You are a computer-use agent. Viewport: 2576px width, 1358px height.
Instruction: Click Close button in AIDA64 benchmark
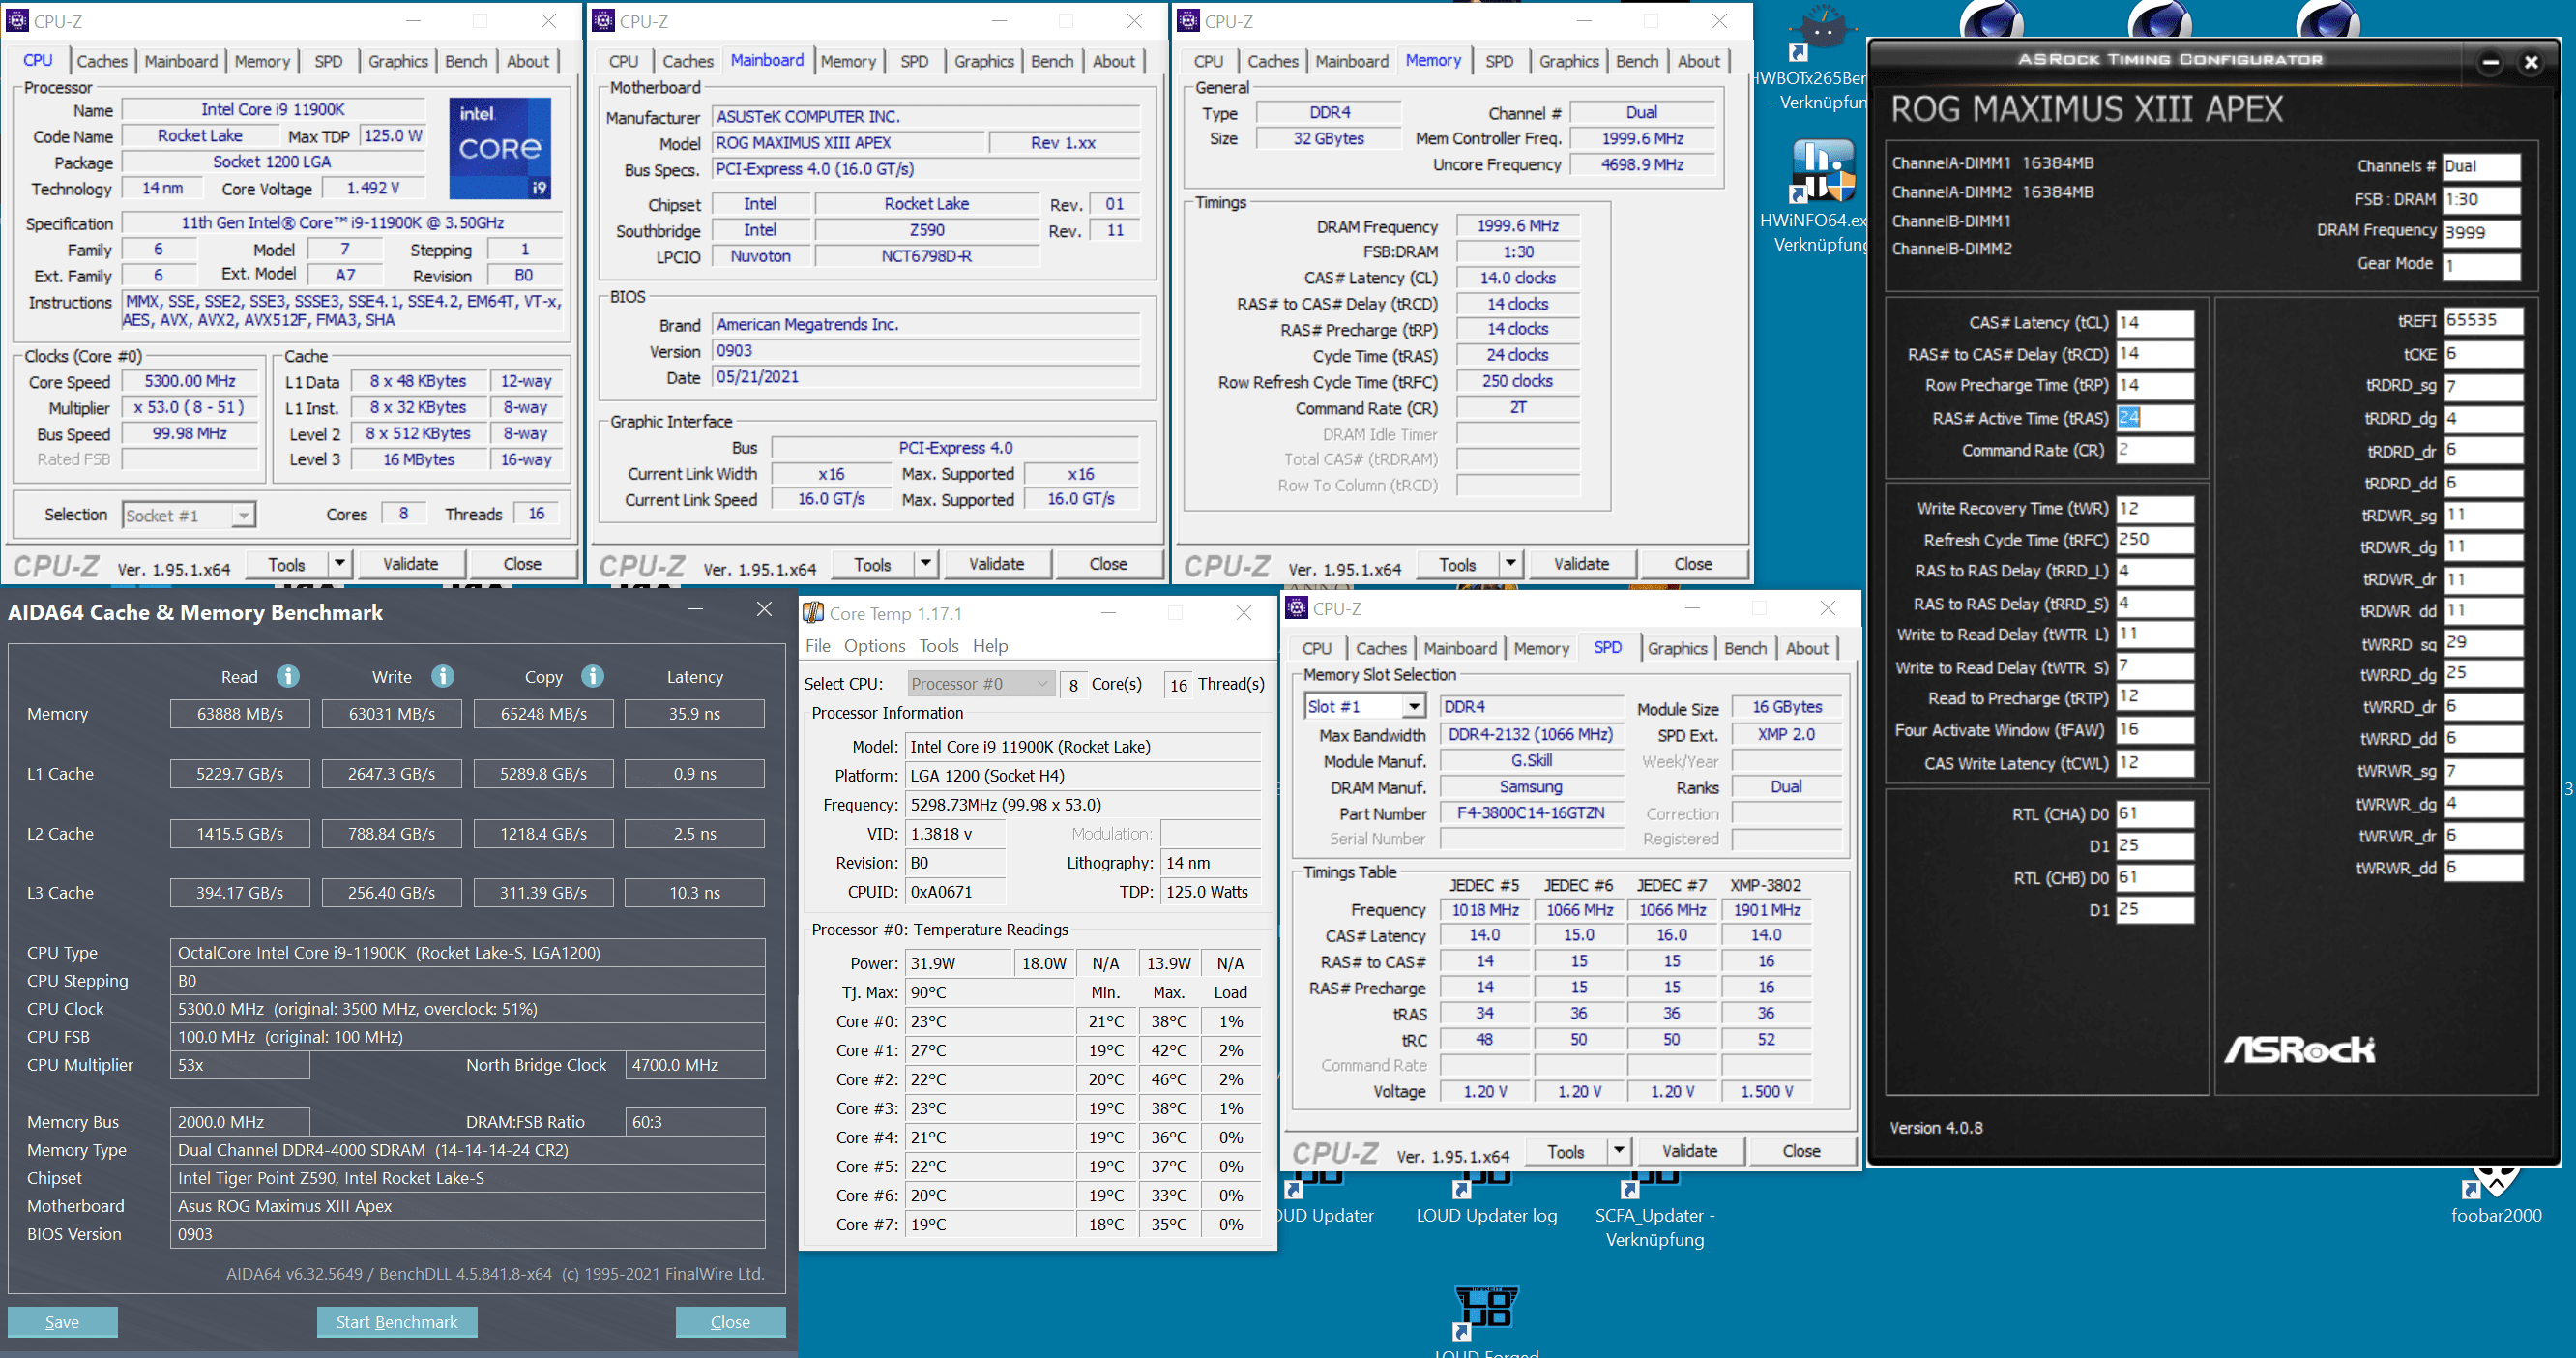(x=730, y=1322)
